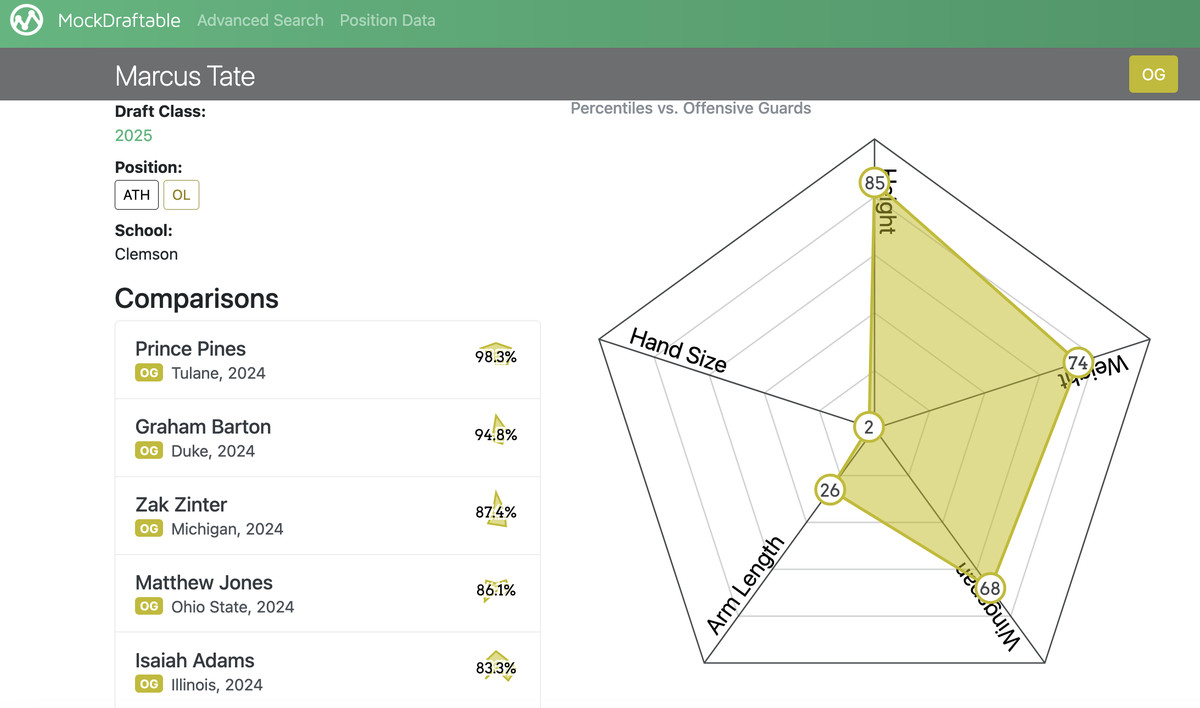
Task: Click the OG position button in header
Action: point(1153,74)
